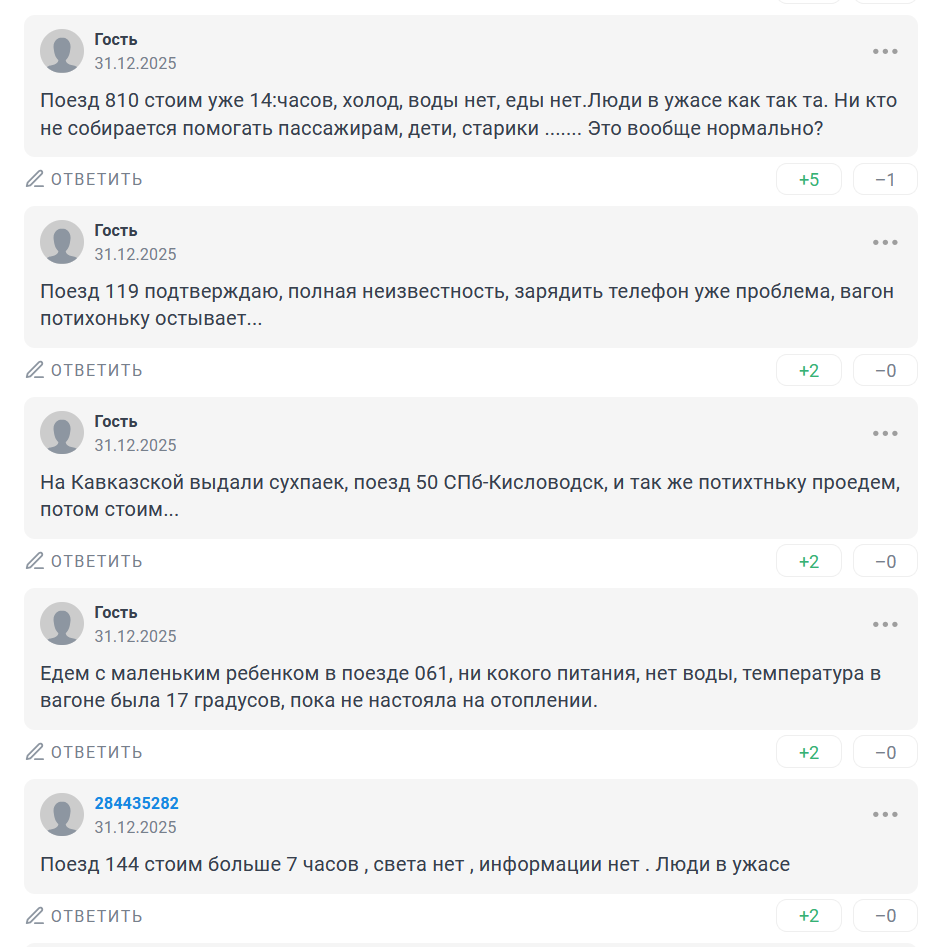Open three-dots menu on train 119 comment
Image resolution: width=945 pixels, height=947 pixels.
pyautogui.click(x=885, y=242)
